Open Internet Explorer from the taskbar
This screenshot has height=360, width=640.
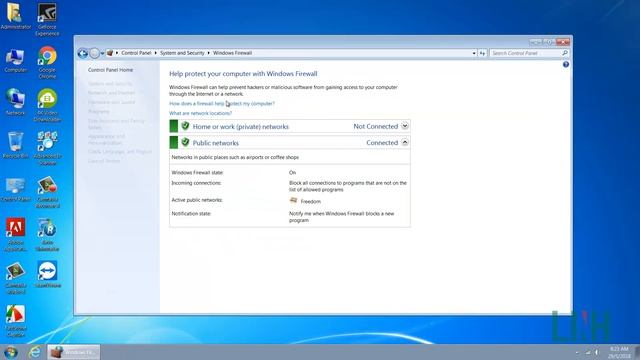click(x=35, y=352)
